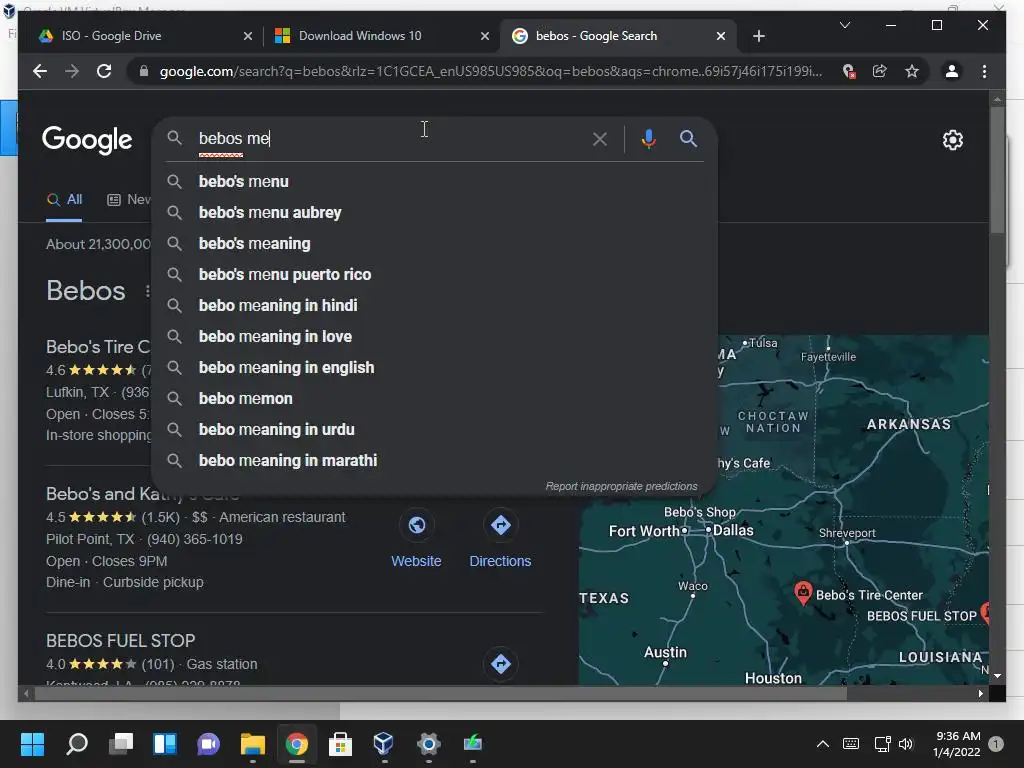Open Settings gear app in the taskbar
Screen dimensions: 1024x768
(428, 743)
